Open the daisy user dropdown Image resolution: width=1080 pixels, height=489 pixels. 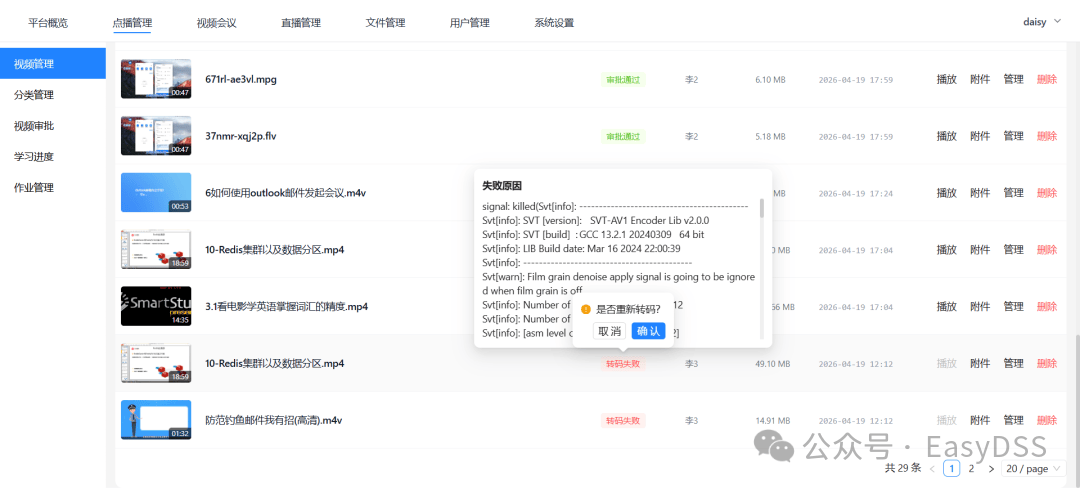(1043, 22)
